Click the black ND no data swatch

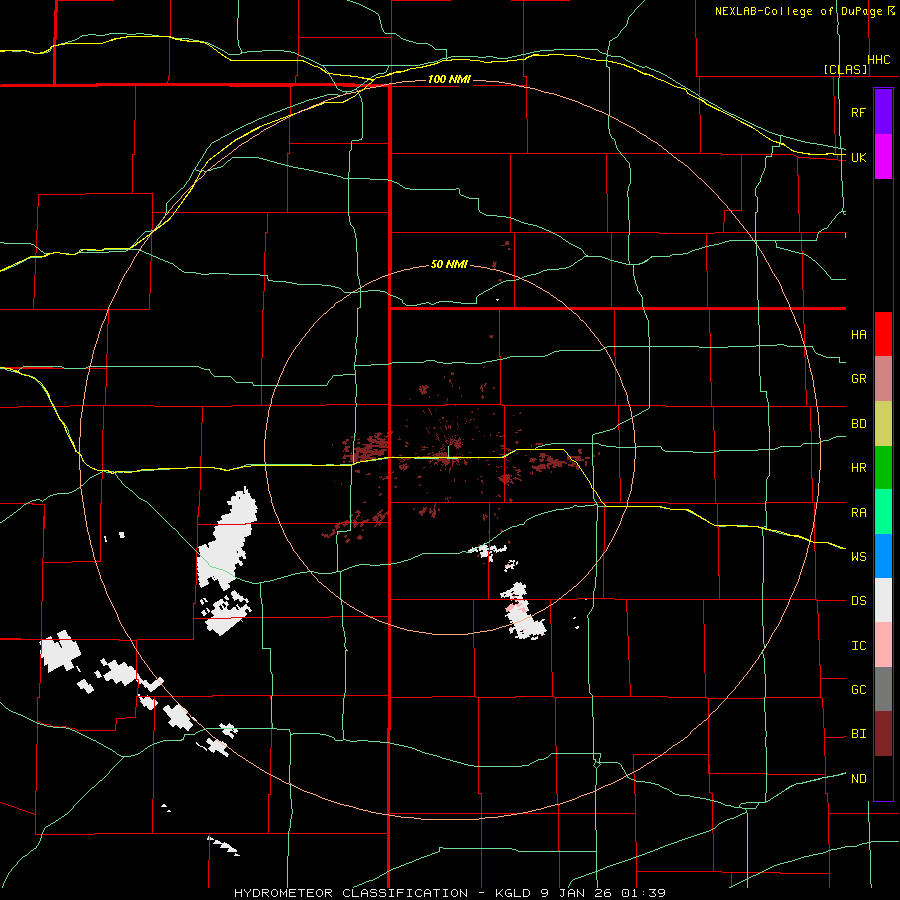click(883, 778)
